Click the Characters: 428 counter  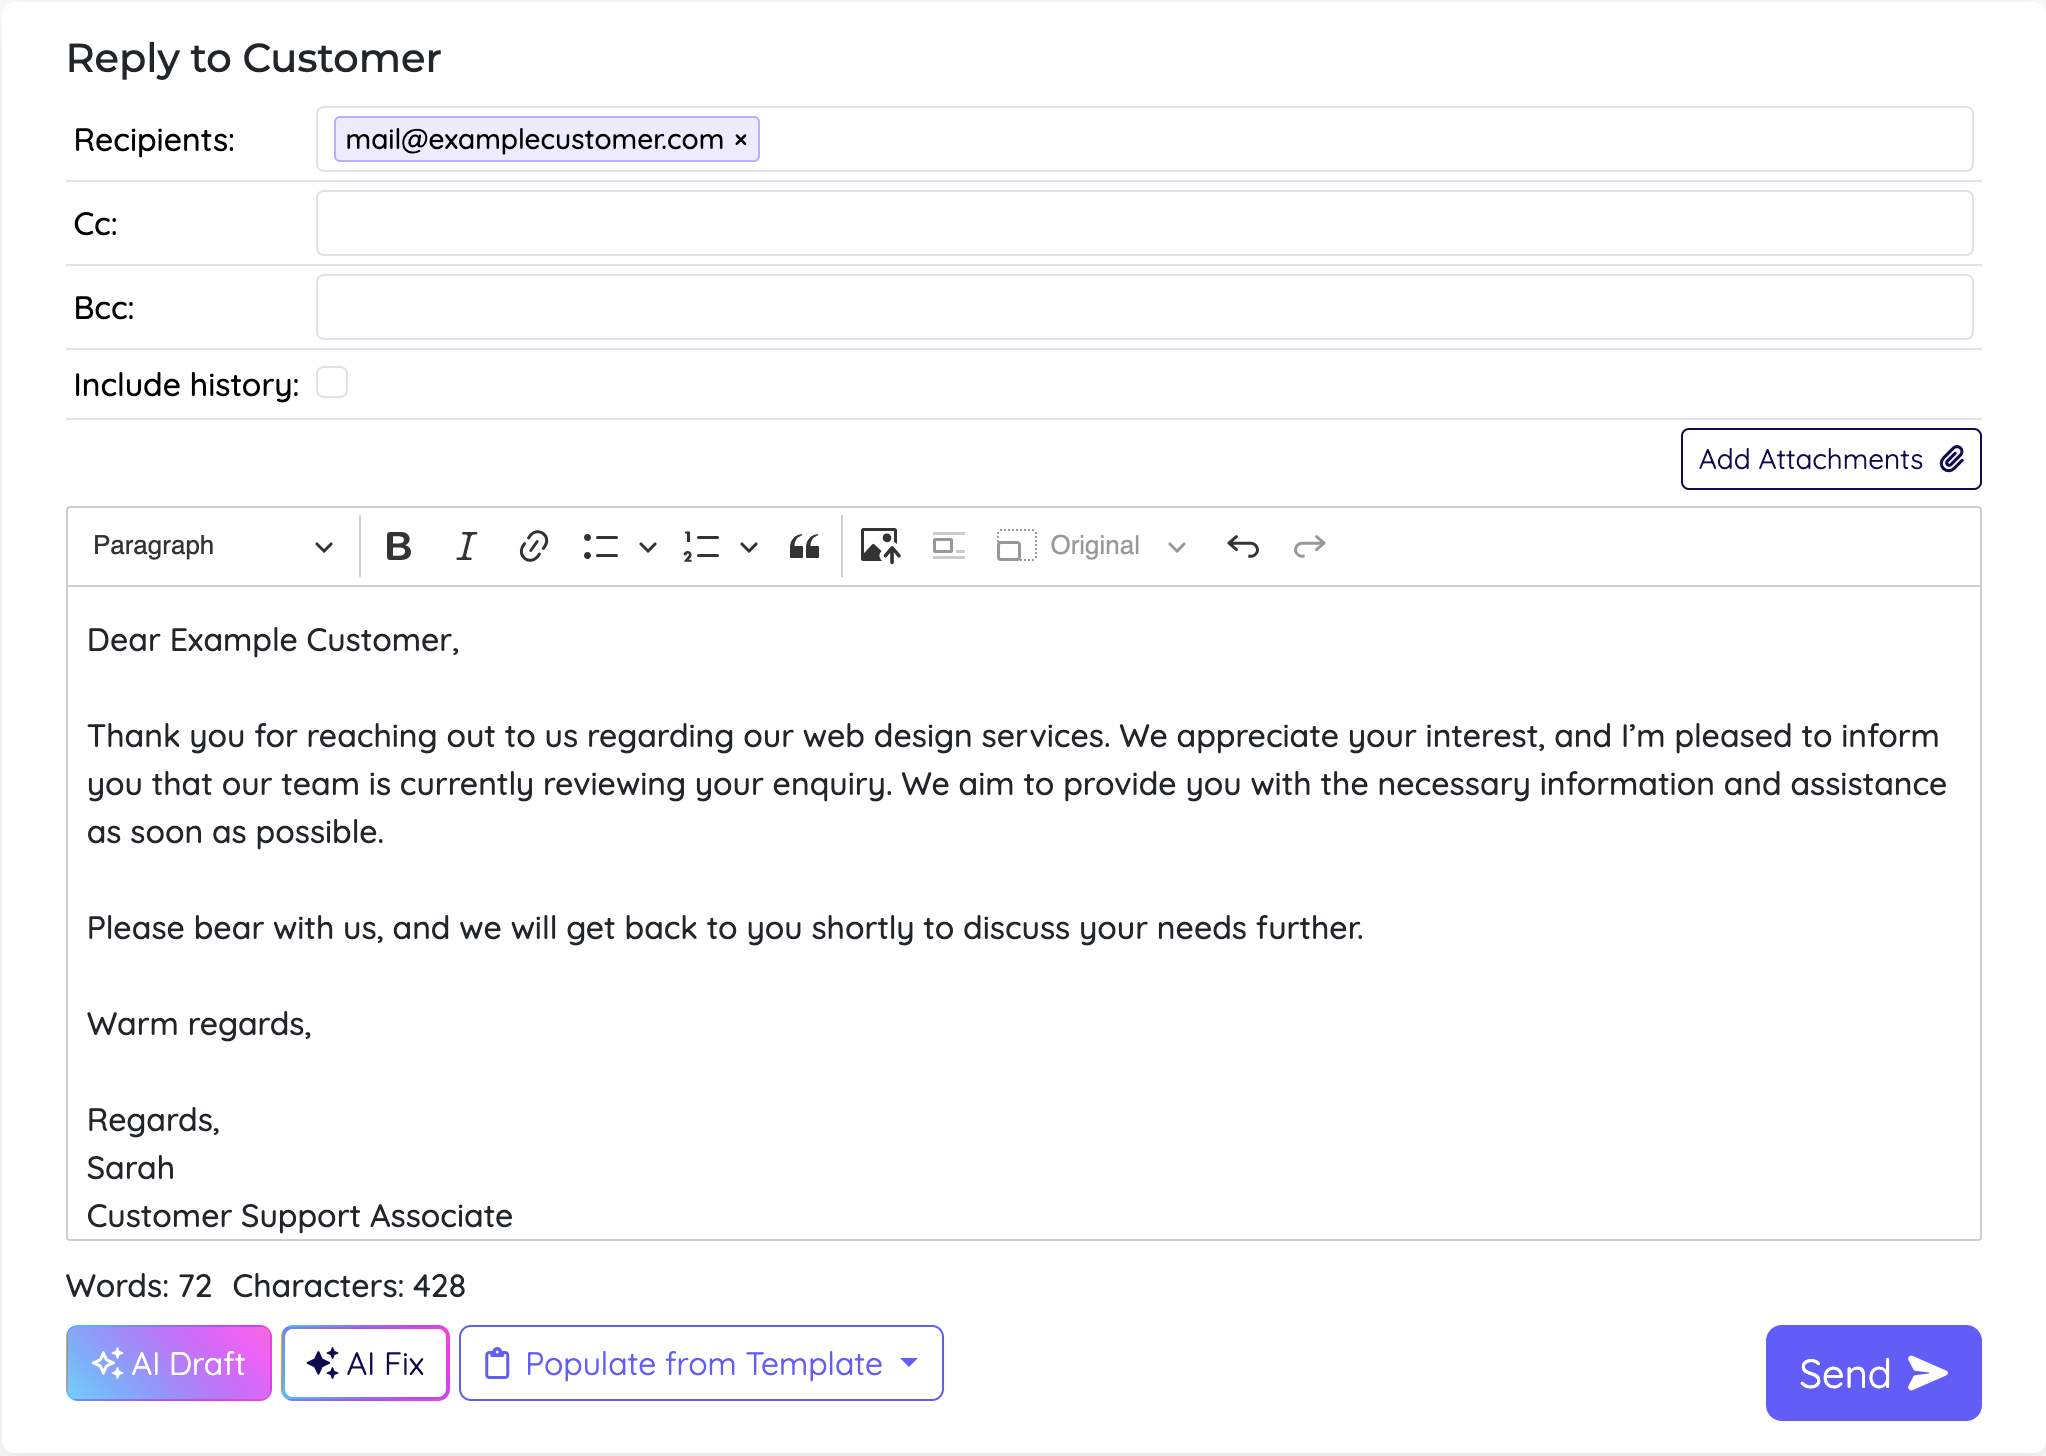[349, 1286]
